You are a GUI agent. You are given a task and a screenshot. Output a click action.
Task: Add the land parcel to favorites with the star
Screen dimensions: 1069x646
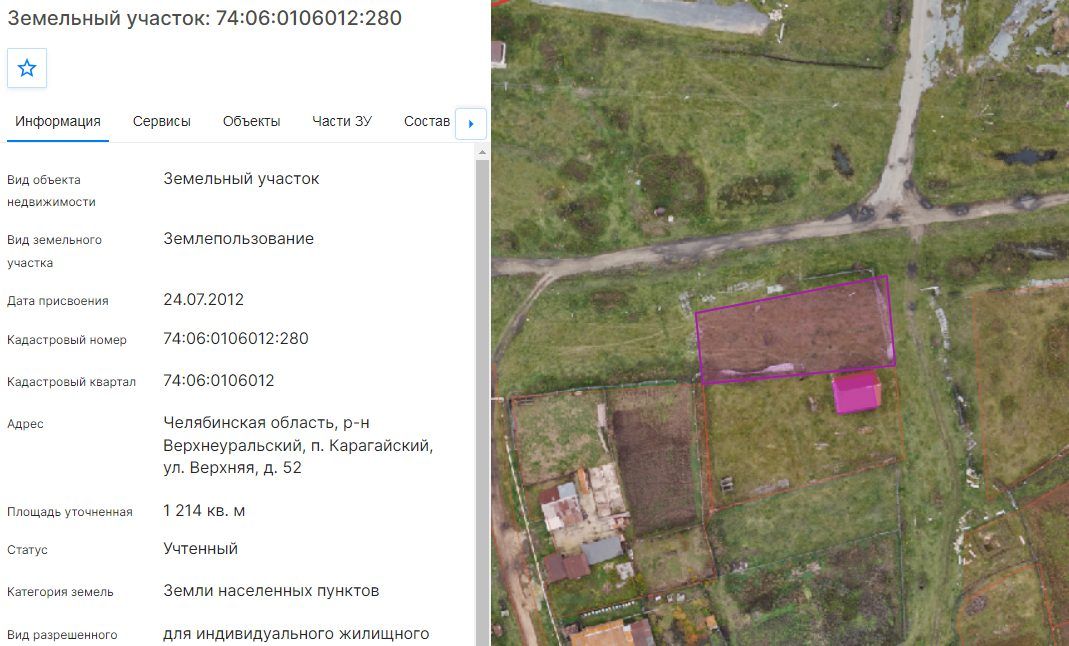point(27,68)
